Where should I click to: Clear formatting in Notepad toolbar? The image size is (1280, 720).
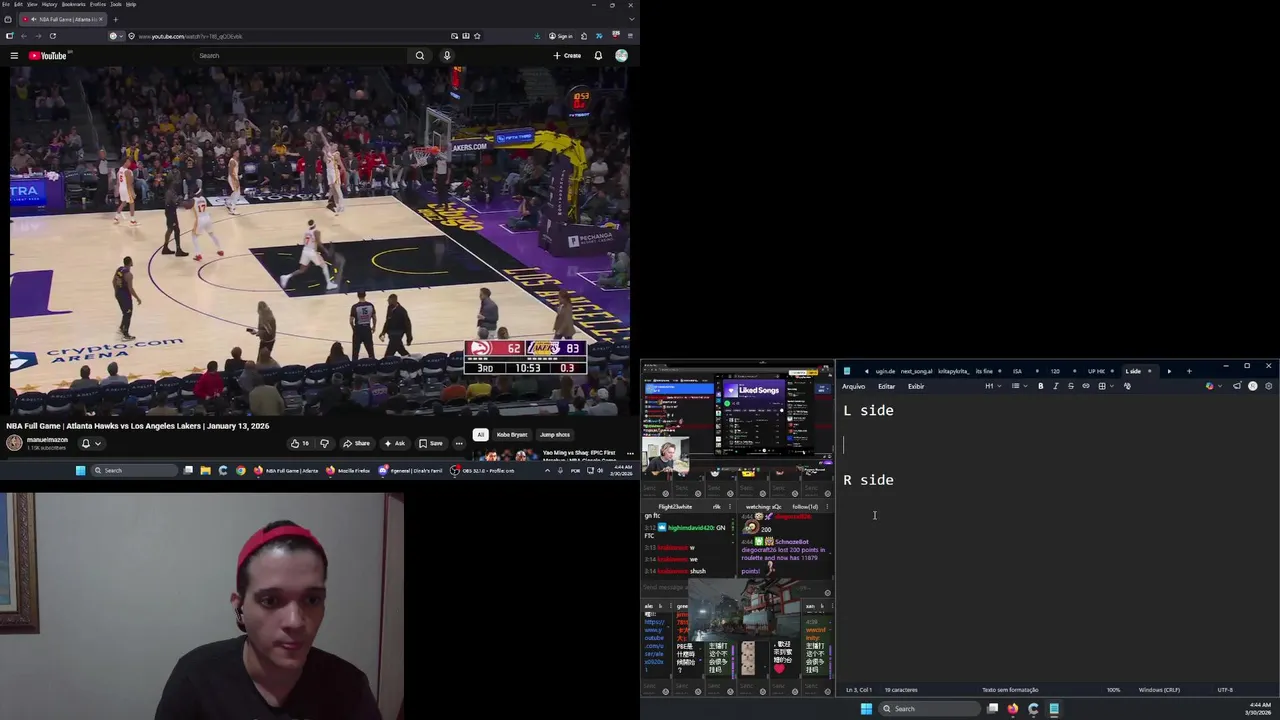coord(1127,386)
